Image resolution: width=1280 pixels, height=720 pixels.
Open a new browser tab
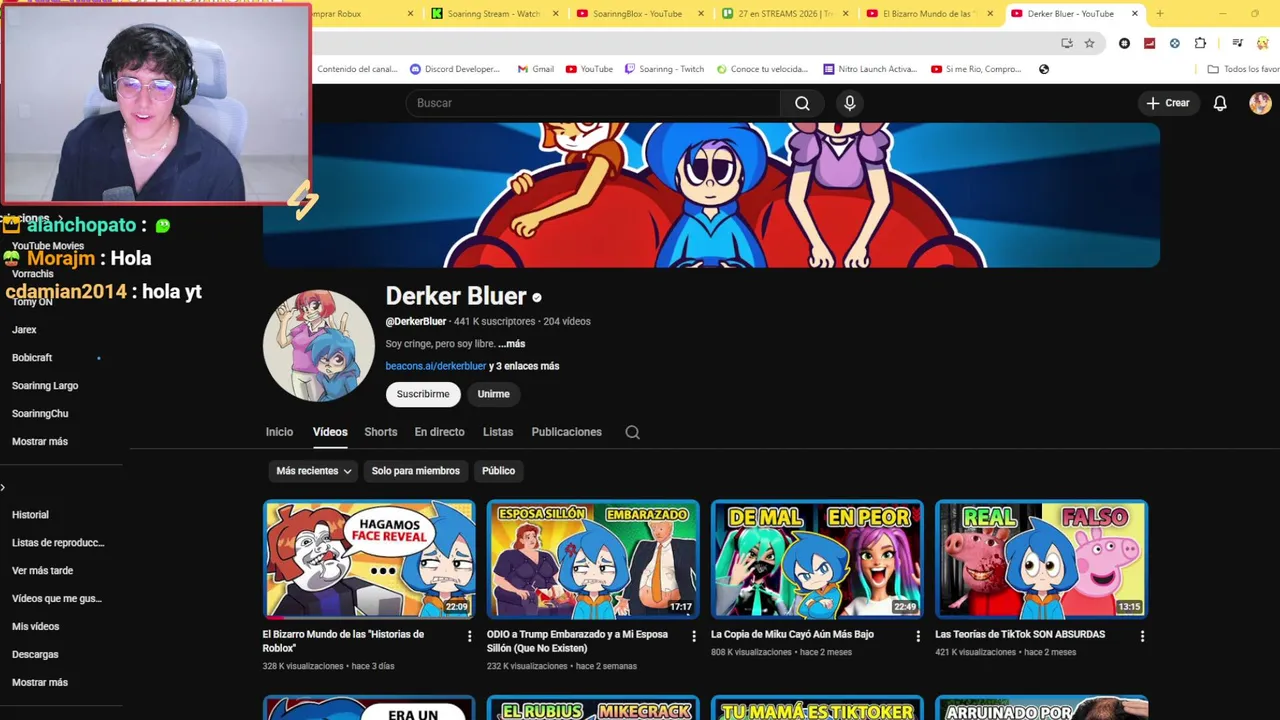click(x=1160, y=14)
